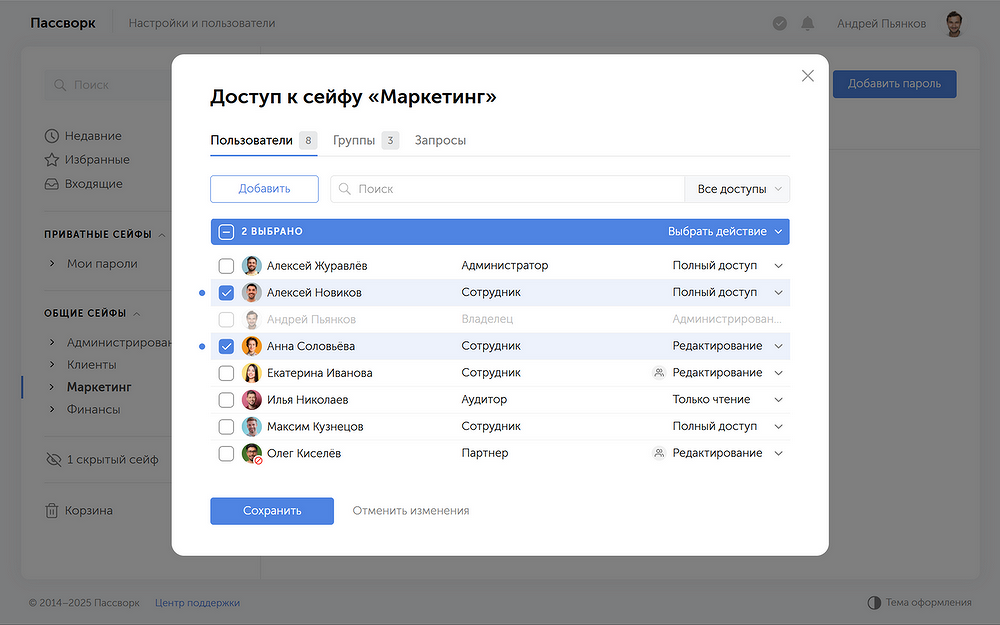Screen dimensions: 1000x625
Task: Click the star icon next to Избранные
Action: point(52,160)
